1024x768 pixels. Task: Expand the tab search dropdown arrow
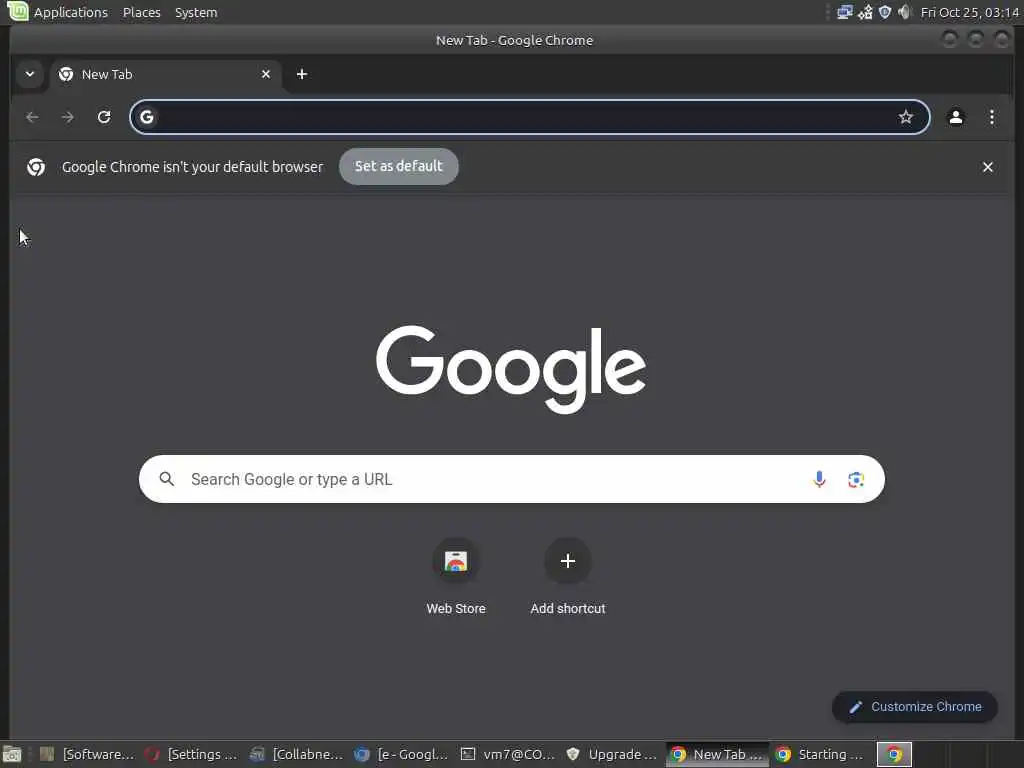coord(29,74)
